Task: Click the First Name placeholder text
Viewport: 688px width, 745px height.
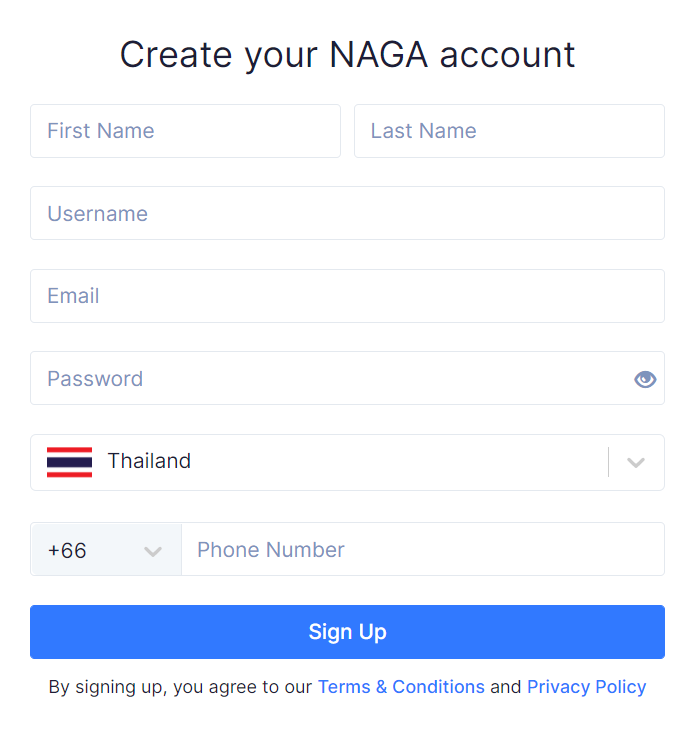Action: pos(101,131)
